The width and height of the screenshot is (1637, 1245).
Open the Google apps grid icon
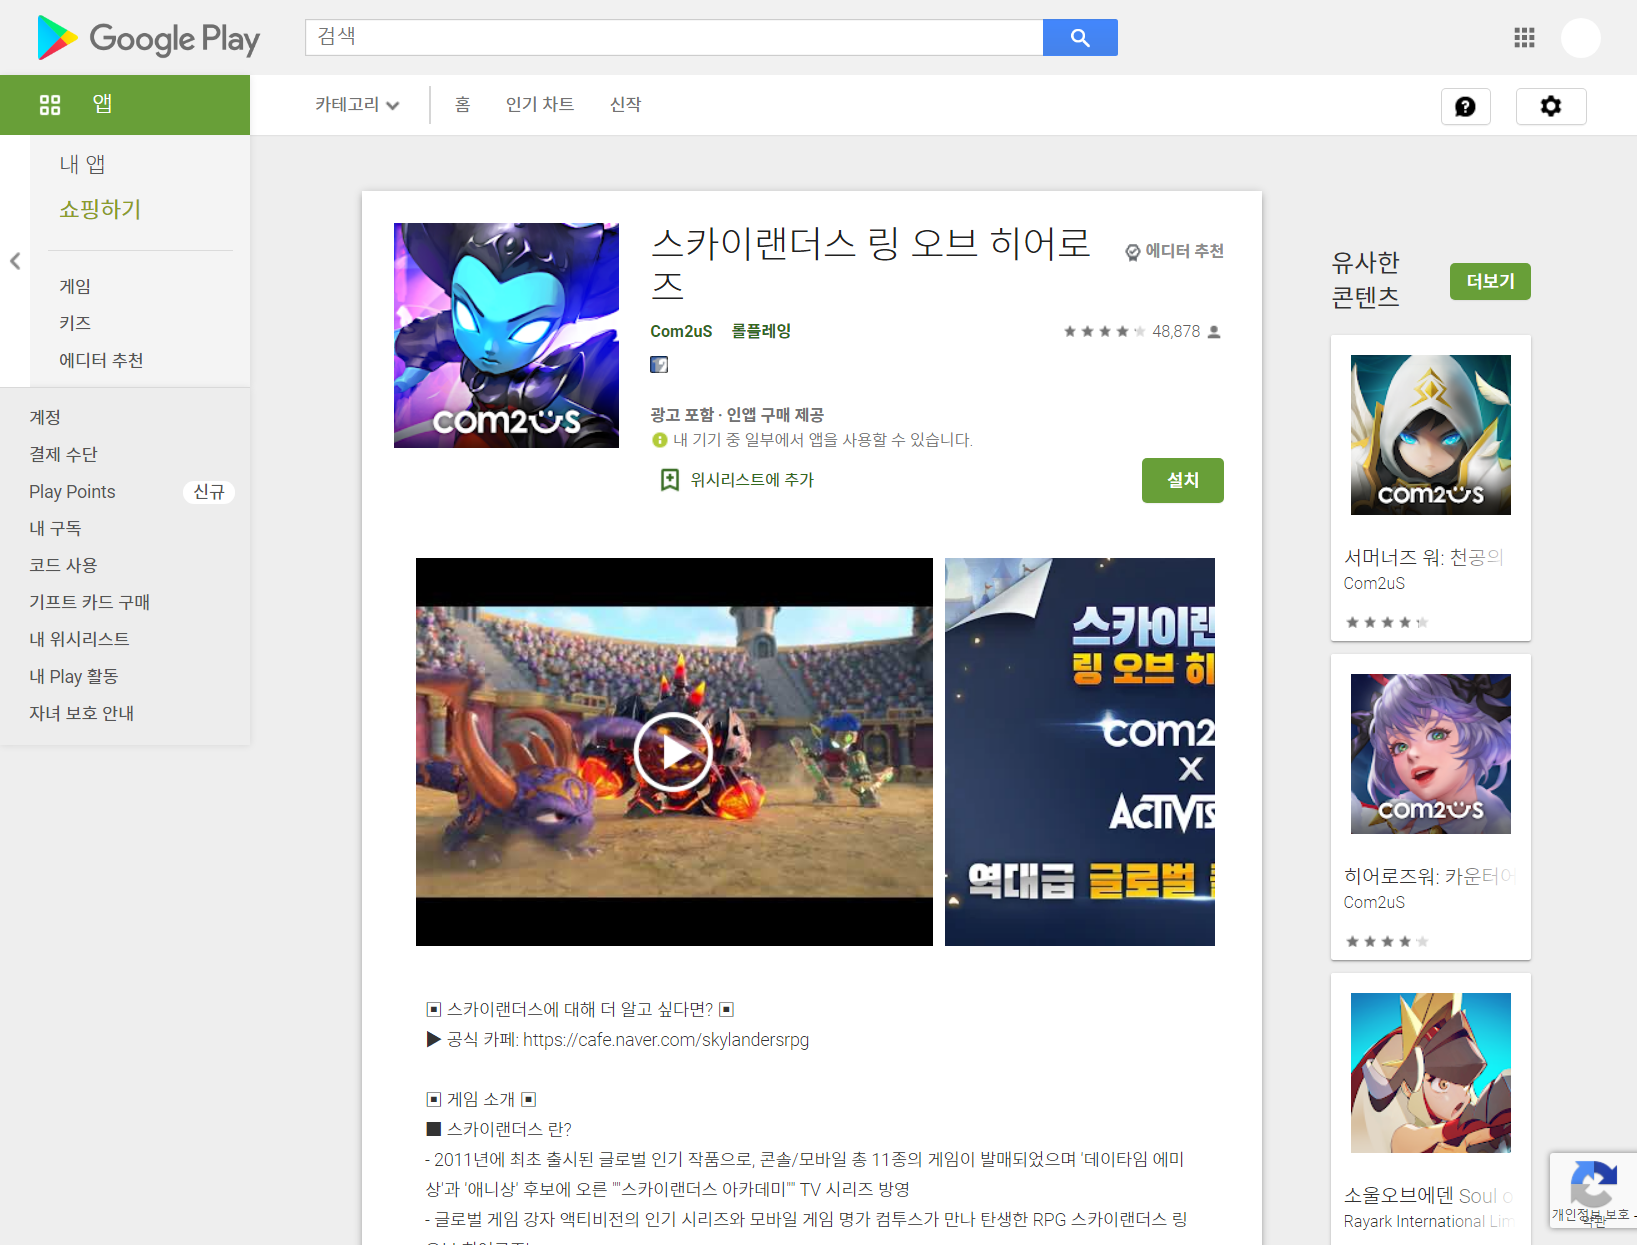pos(1524,38)
